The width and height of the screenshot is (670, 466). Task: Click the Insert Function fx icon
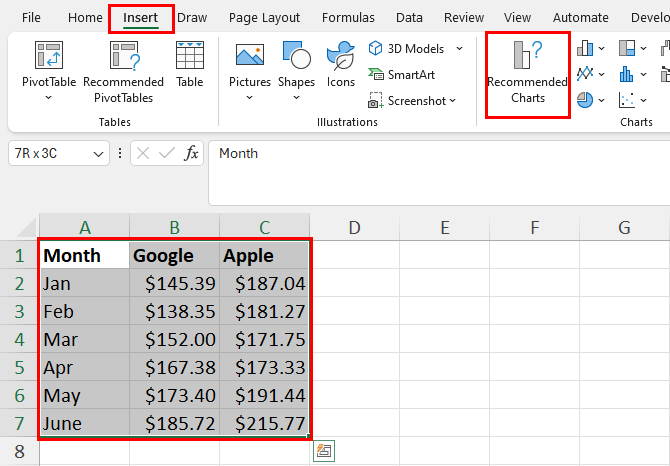coord(191,153)
